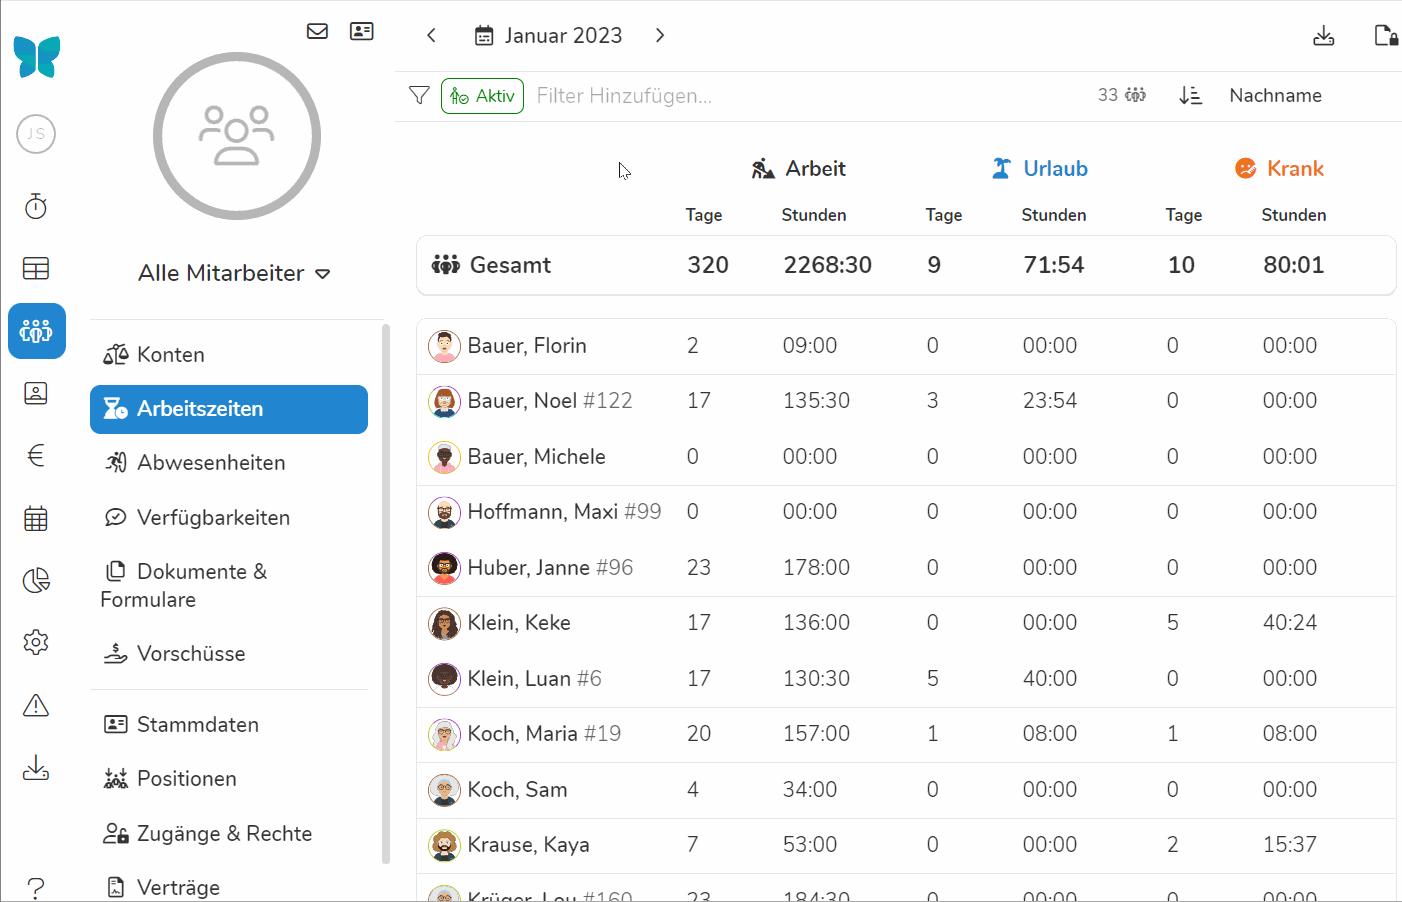Open the Nachname sort dropdown
This screenshot has width=1402, height=902.
pyautogui.click(x=1275, y=95)
